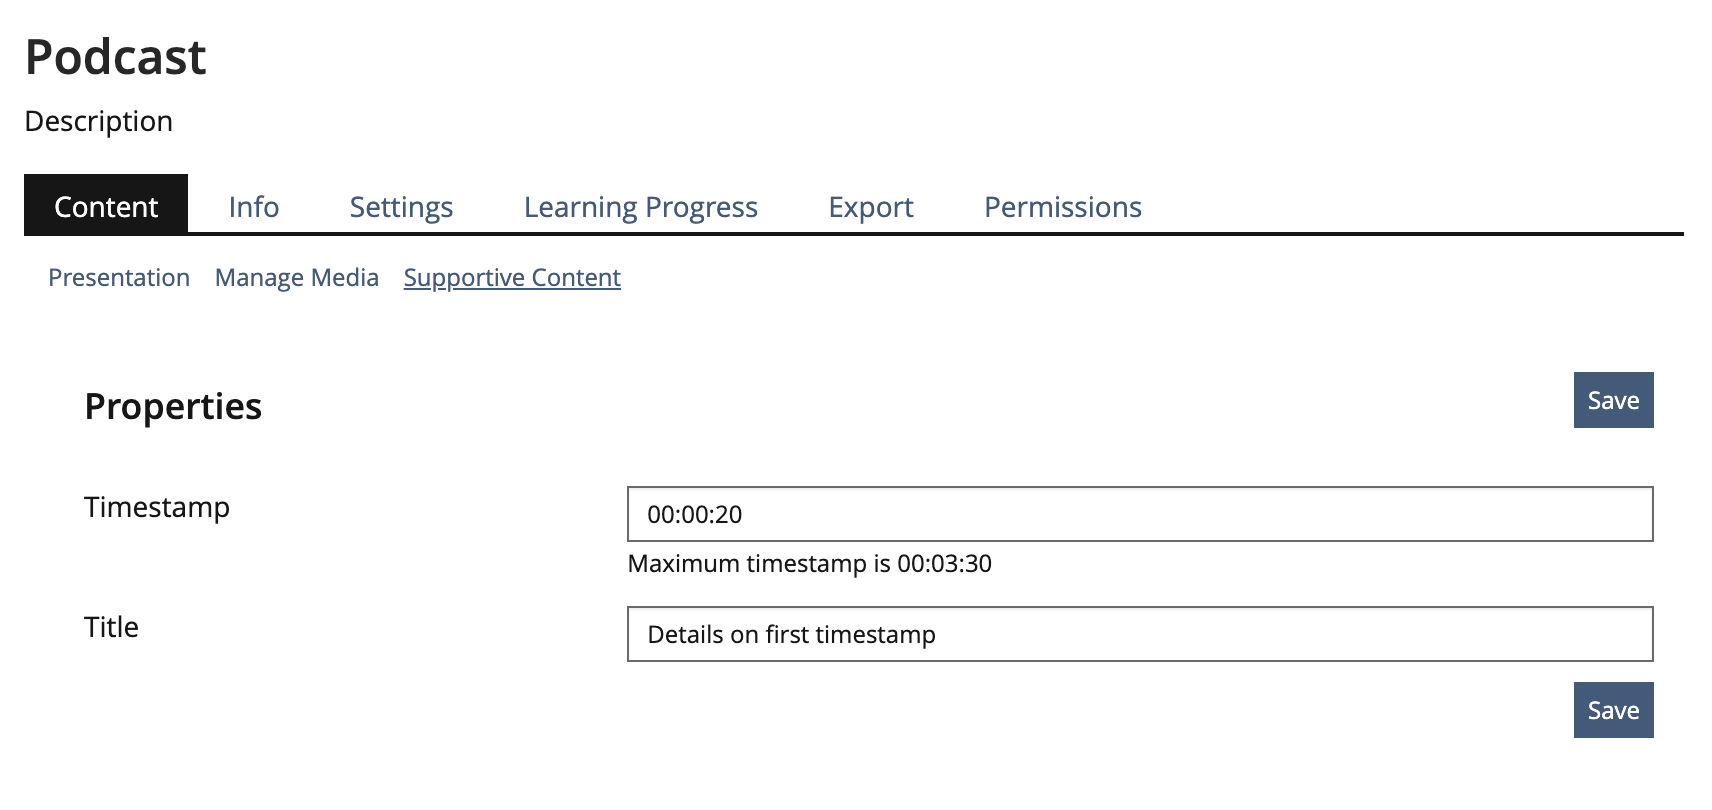Switch to the Info tab
The width and height of the screenshot is (1712, 810).
point(254,206)
